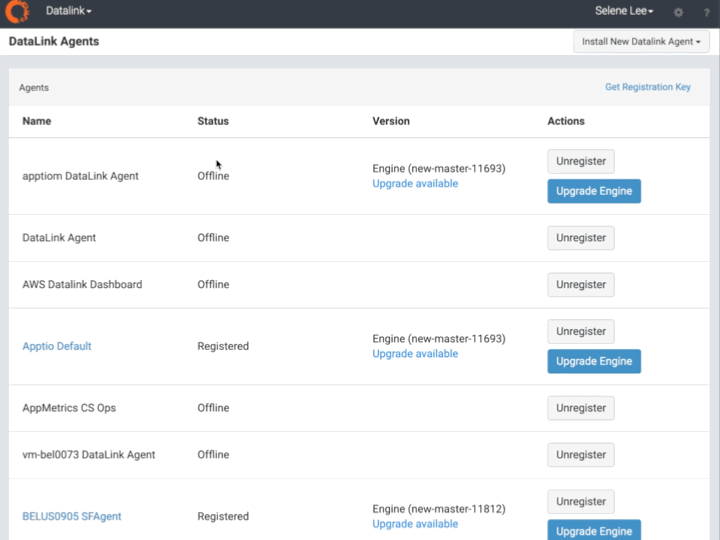Select the apptiom DataLink Agent name
The image size is (720, 540).
pyautogui.click(x=80, y=176)
